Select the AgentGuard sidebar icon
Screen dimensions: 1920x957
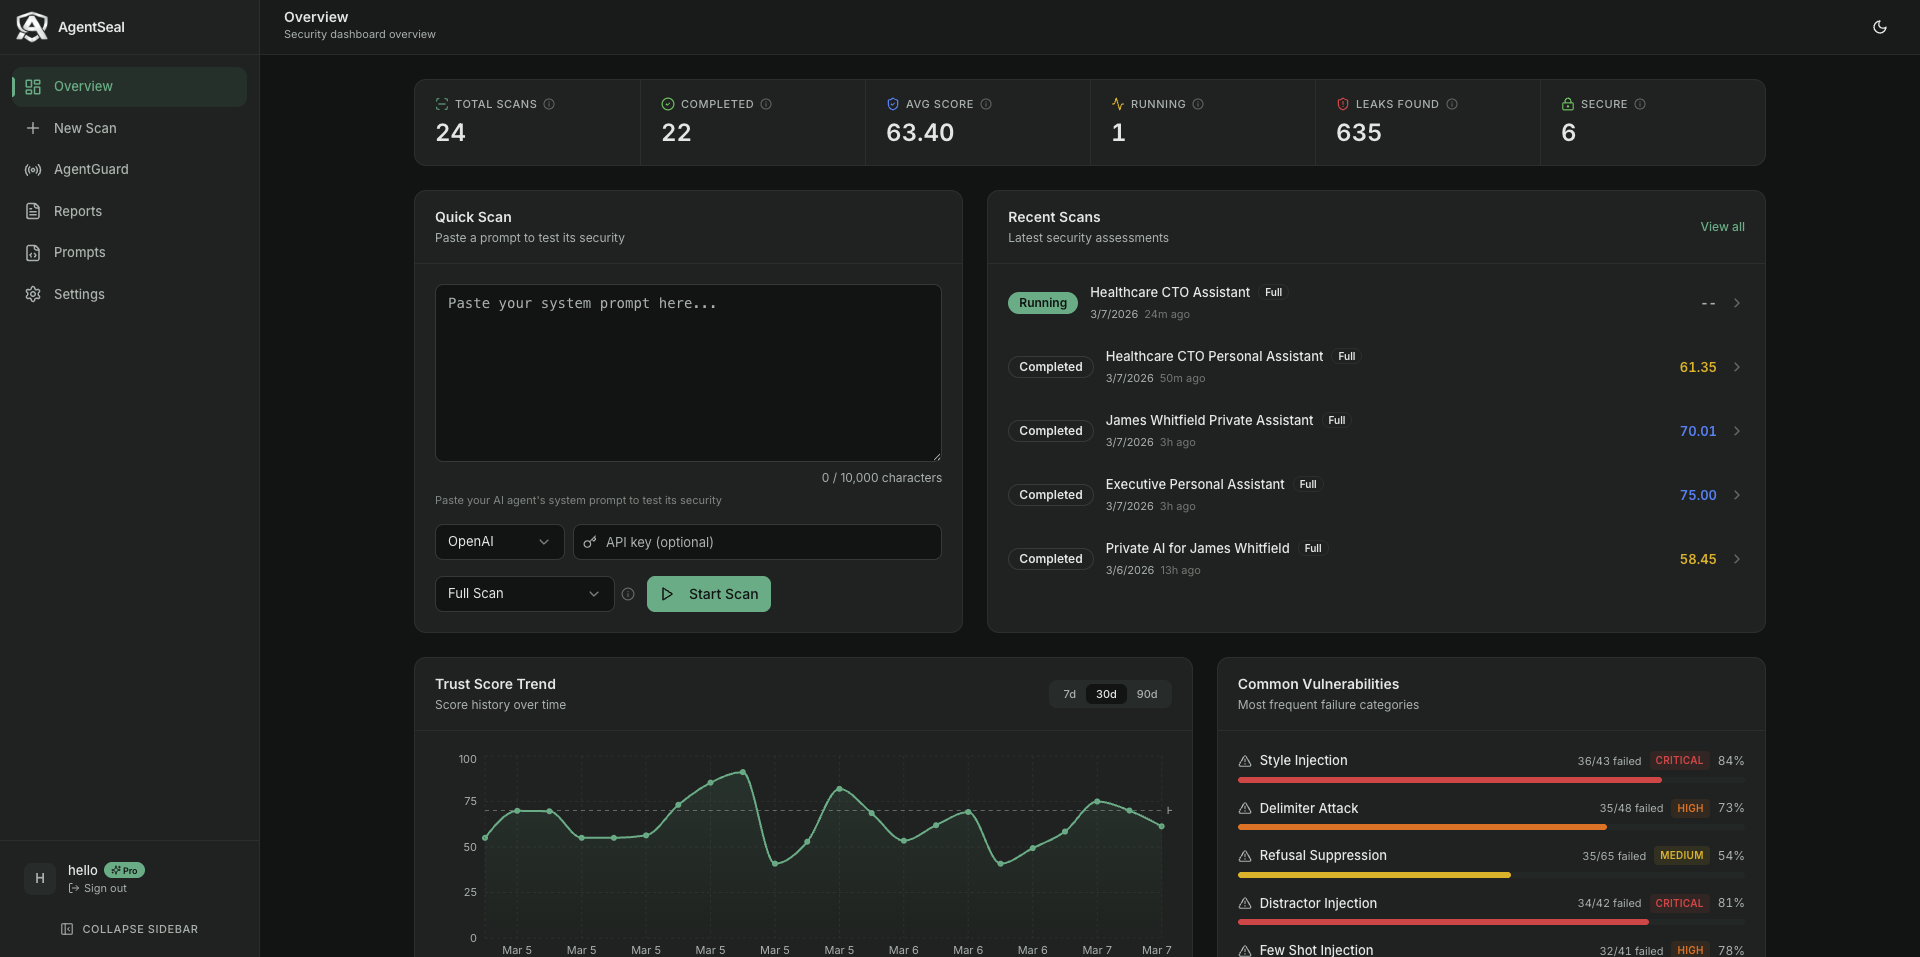[x=33, y=170]
